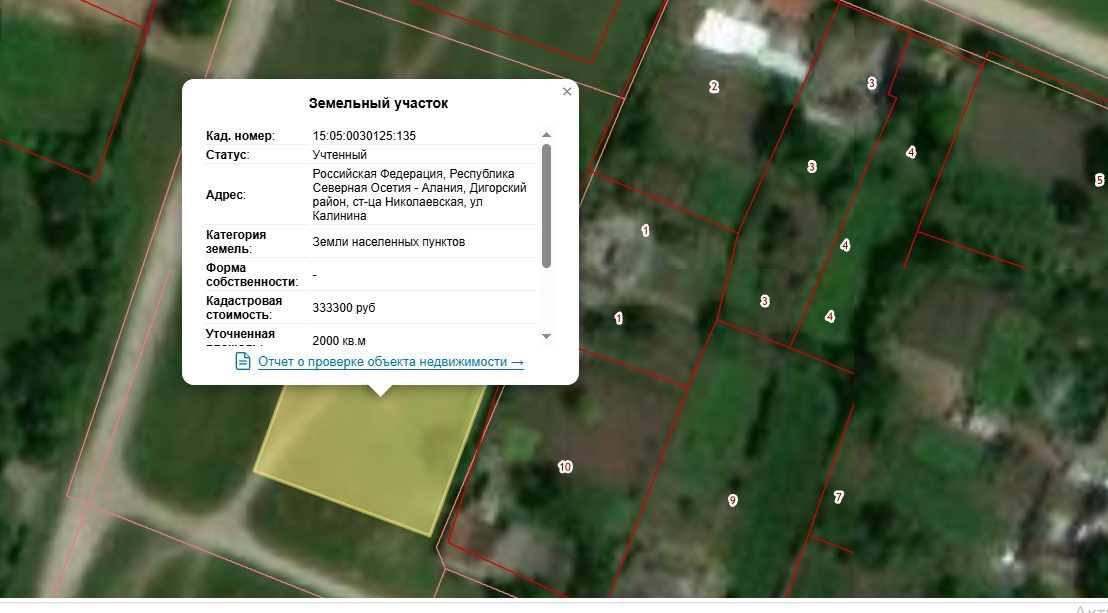Click the area value 2000 кв.м
Screen dimensions: 1108x613
click(x=339, y=341)
